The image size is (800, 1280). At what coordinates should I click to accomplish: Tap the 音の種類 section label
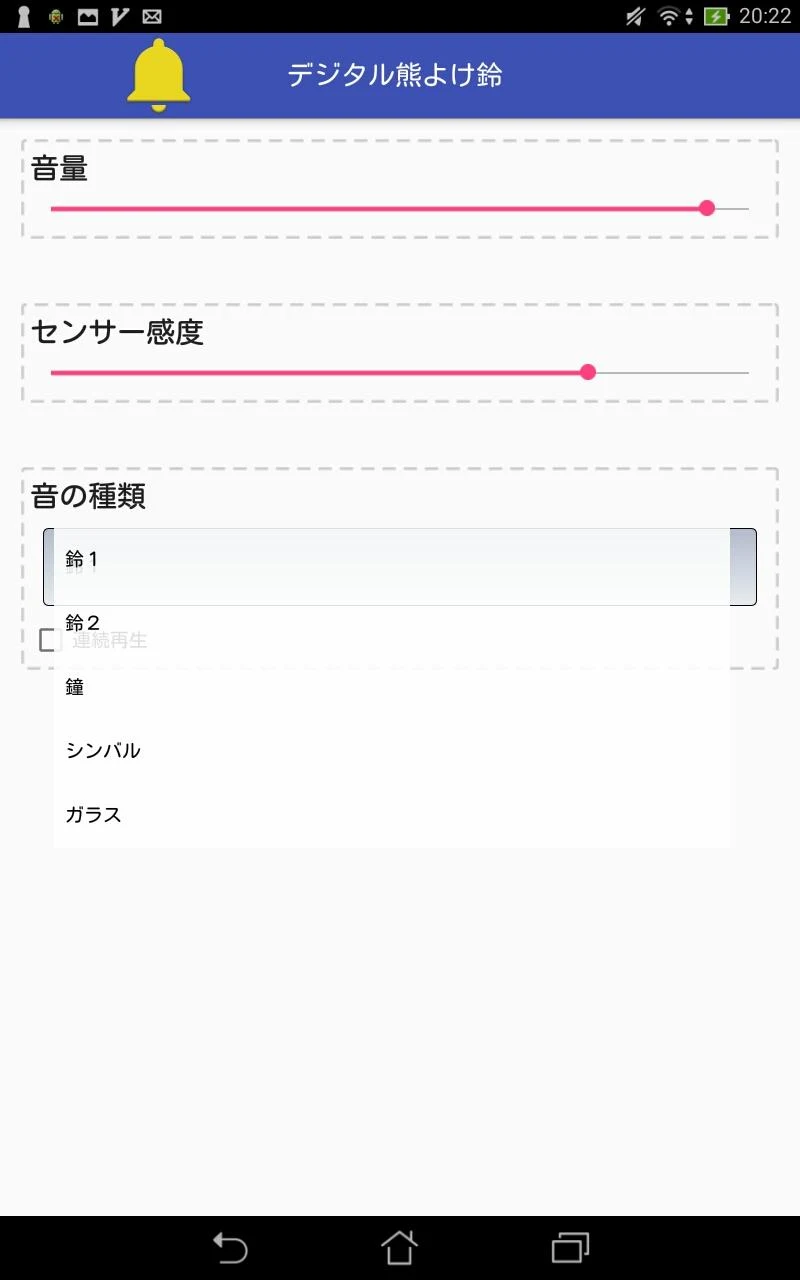click(89, 496)
